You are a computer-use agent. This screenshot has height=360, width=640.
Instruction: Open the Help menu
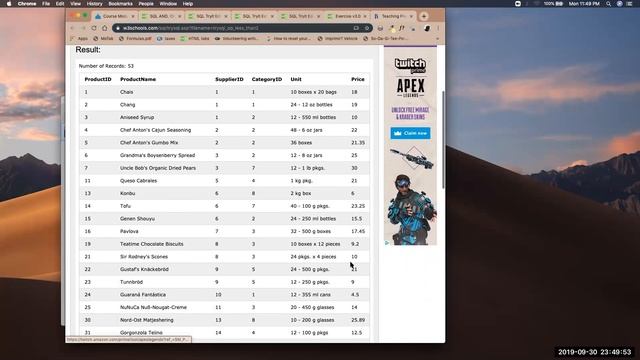point(188,4)
